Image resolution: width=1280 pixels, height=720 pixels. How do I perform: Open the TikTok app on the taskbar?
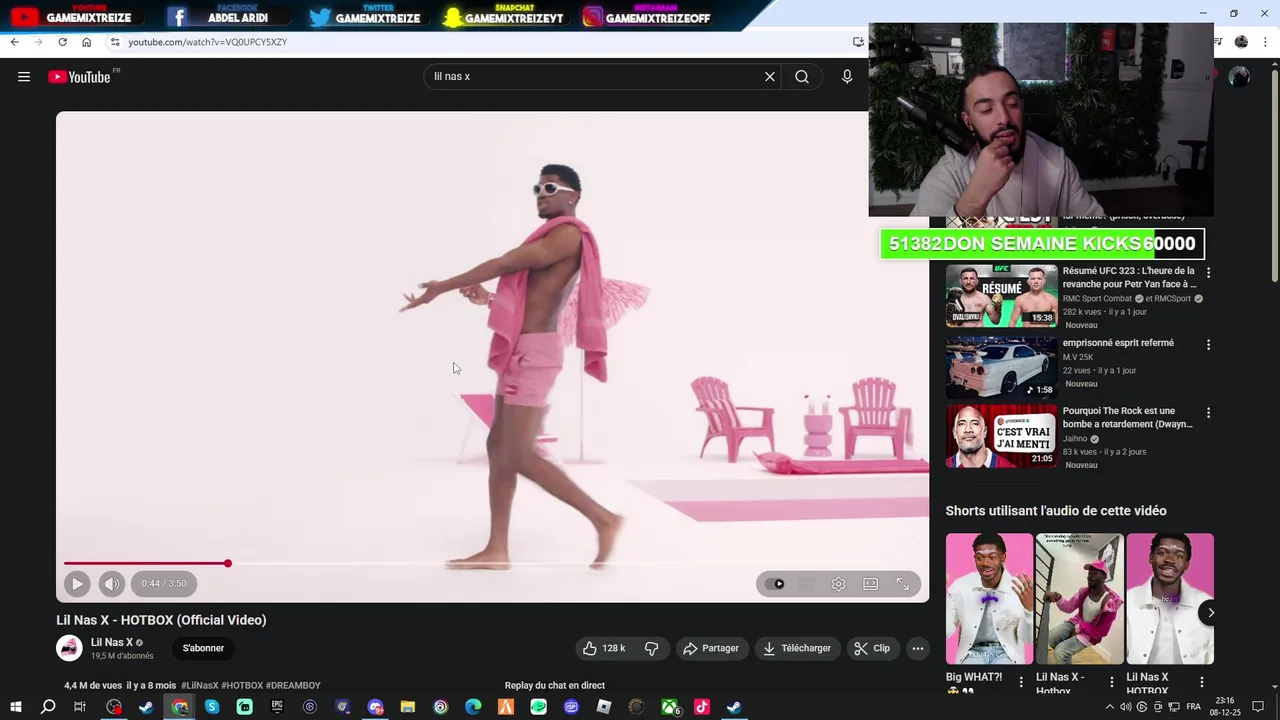click(x=702, y=707)
